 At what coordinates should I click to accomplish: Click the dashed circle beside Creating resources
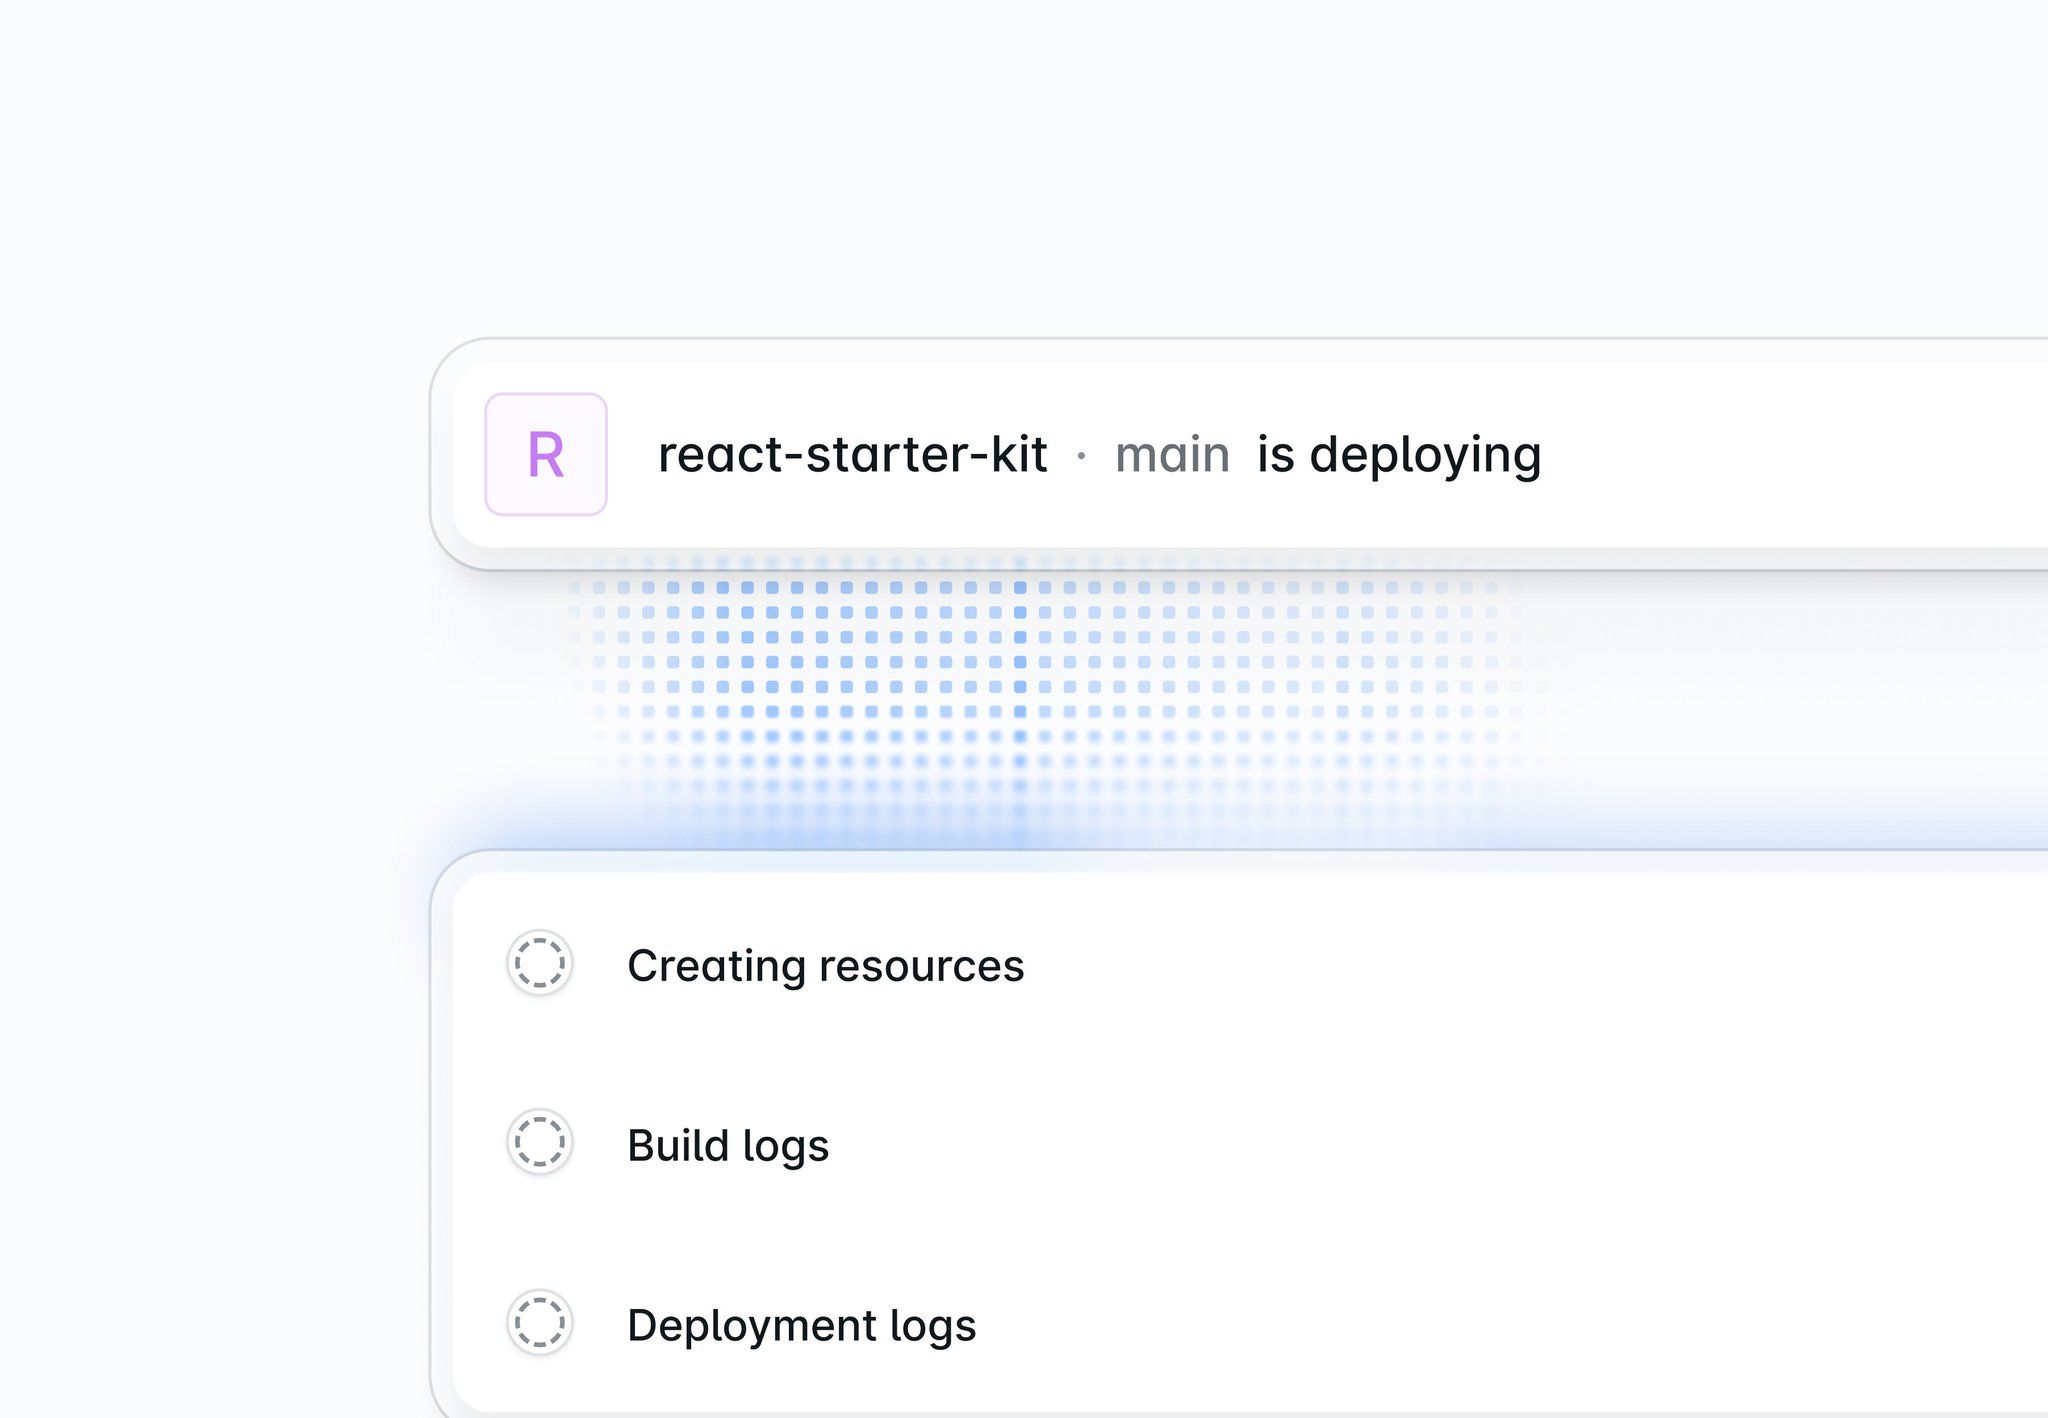point(540,962)
